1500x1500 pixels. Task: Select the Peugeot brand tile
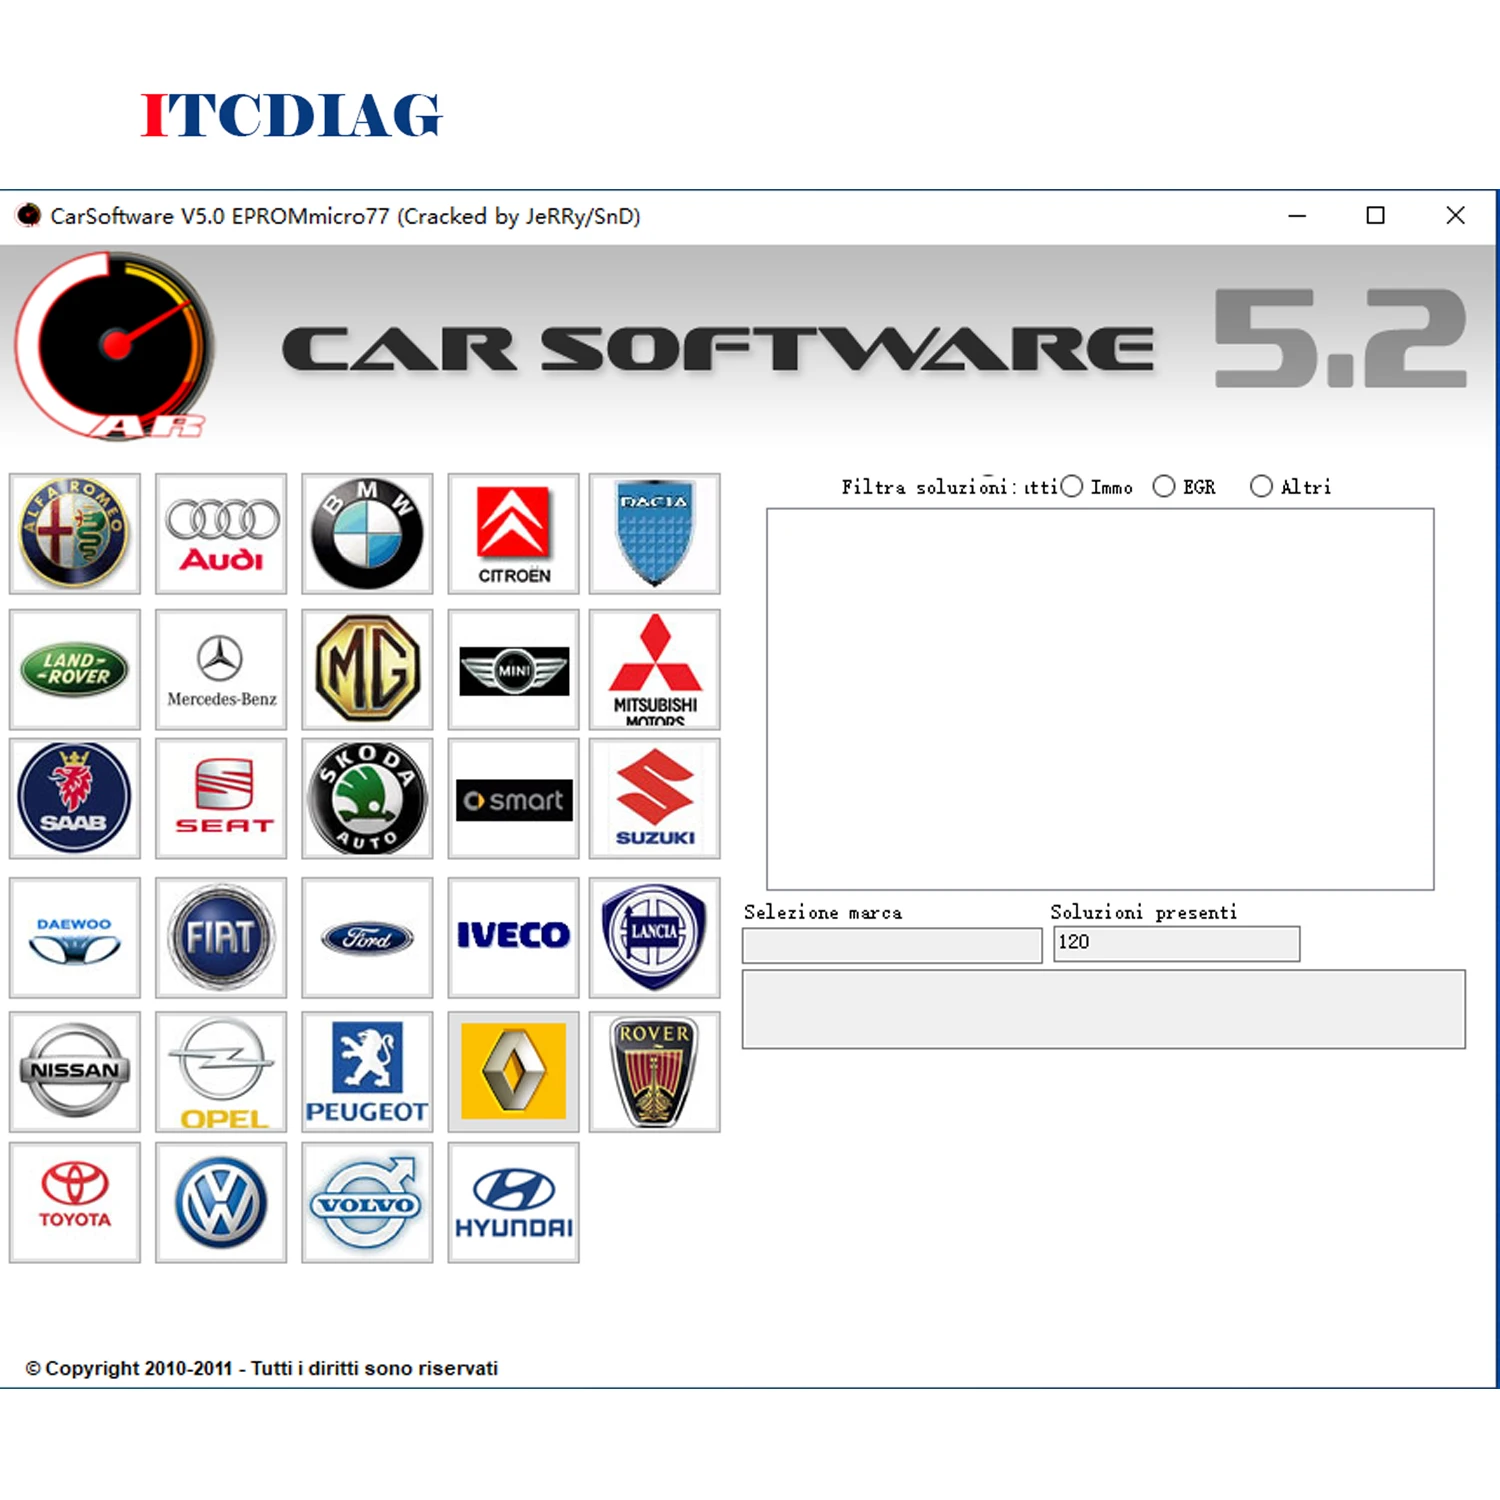click(367, 1071)
